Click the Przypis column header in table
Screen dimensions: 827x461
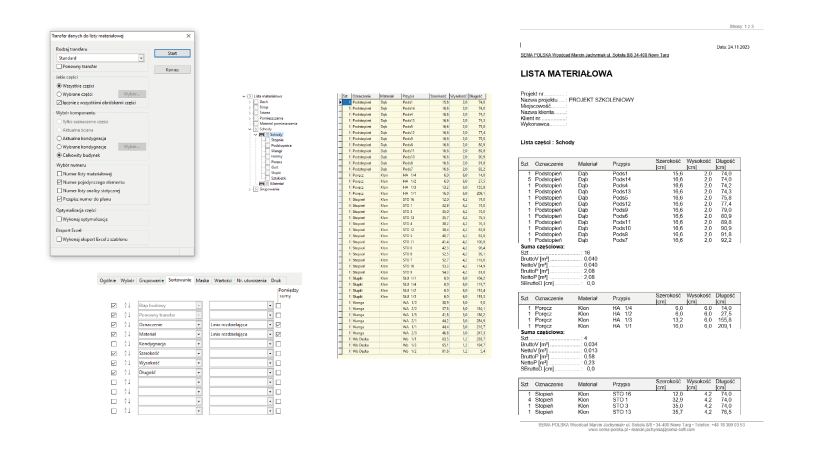coord(411,95)
